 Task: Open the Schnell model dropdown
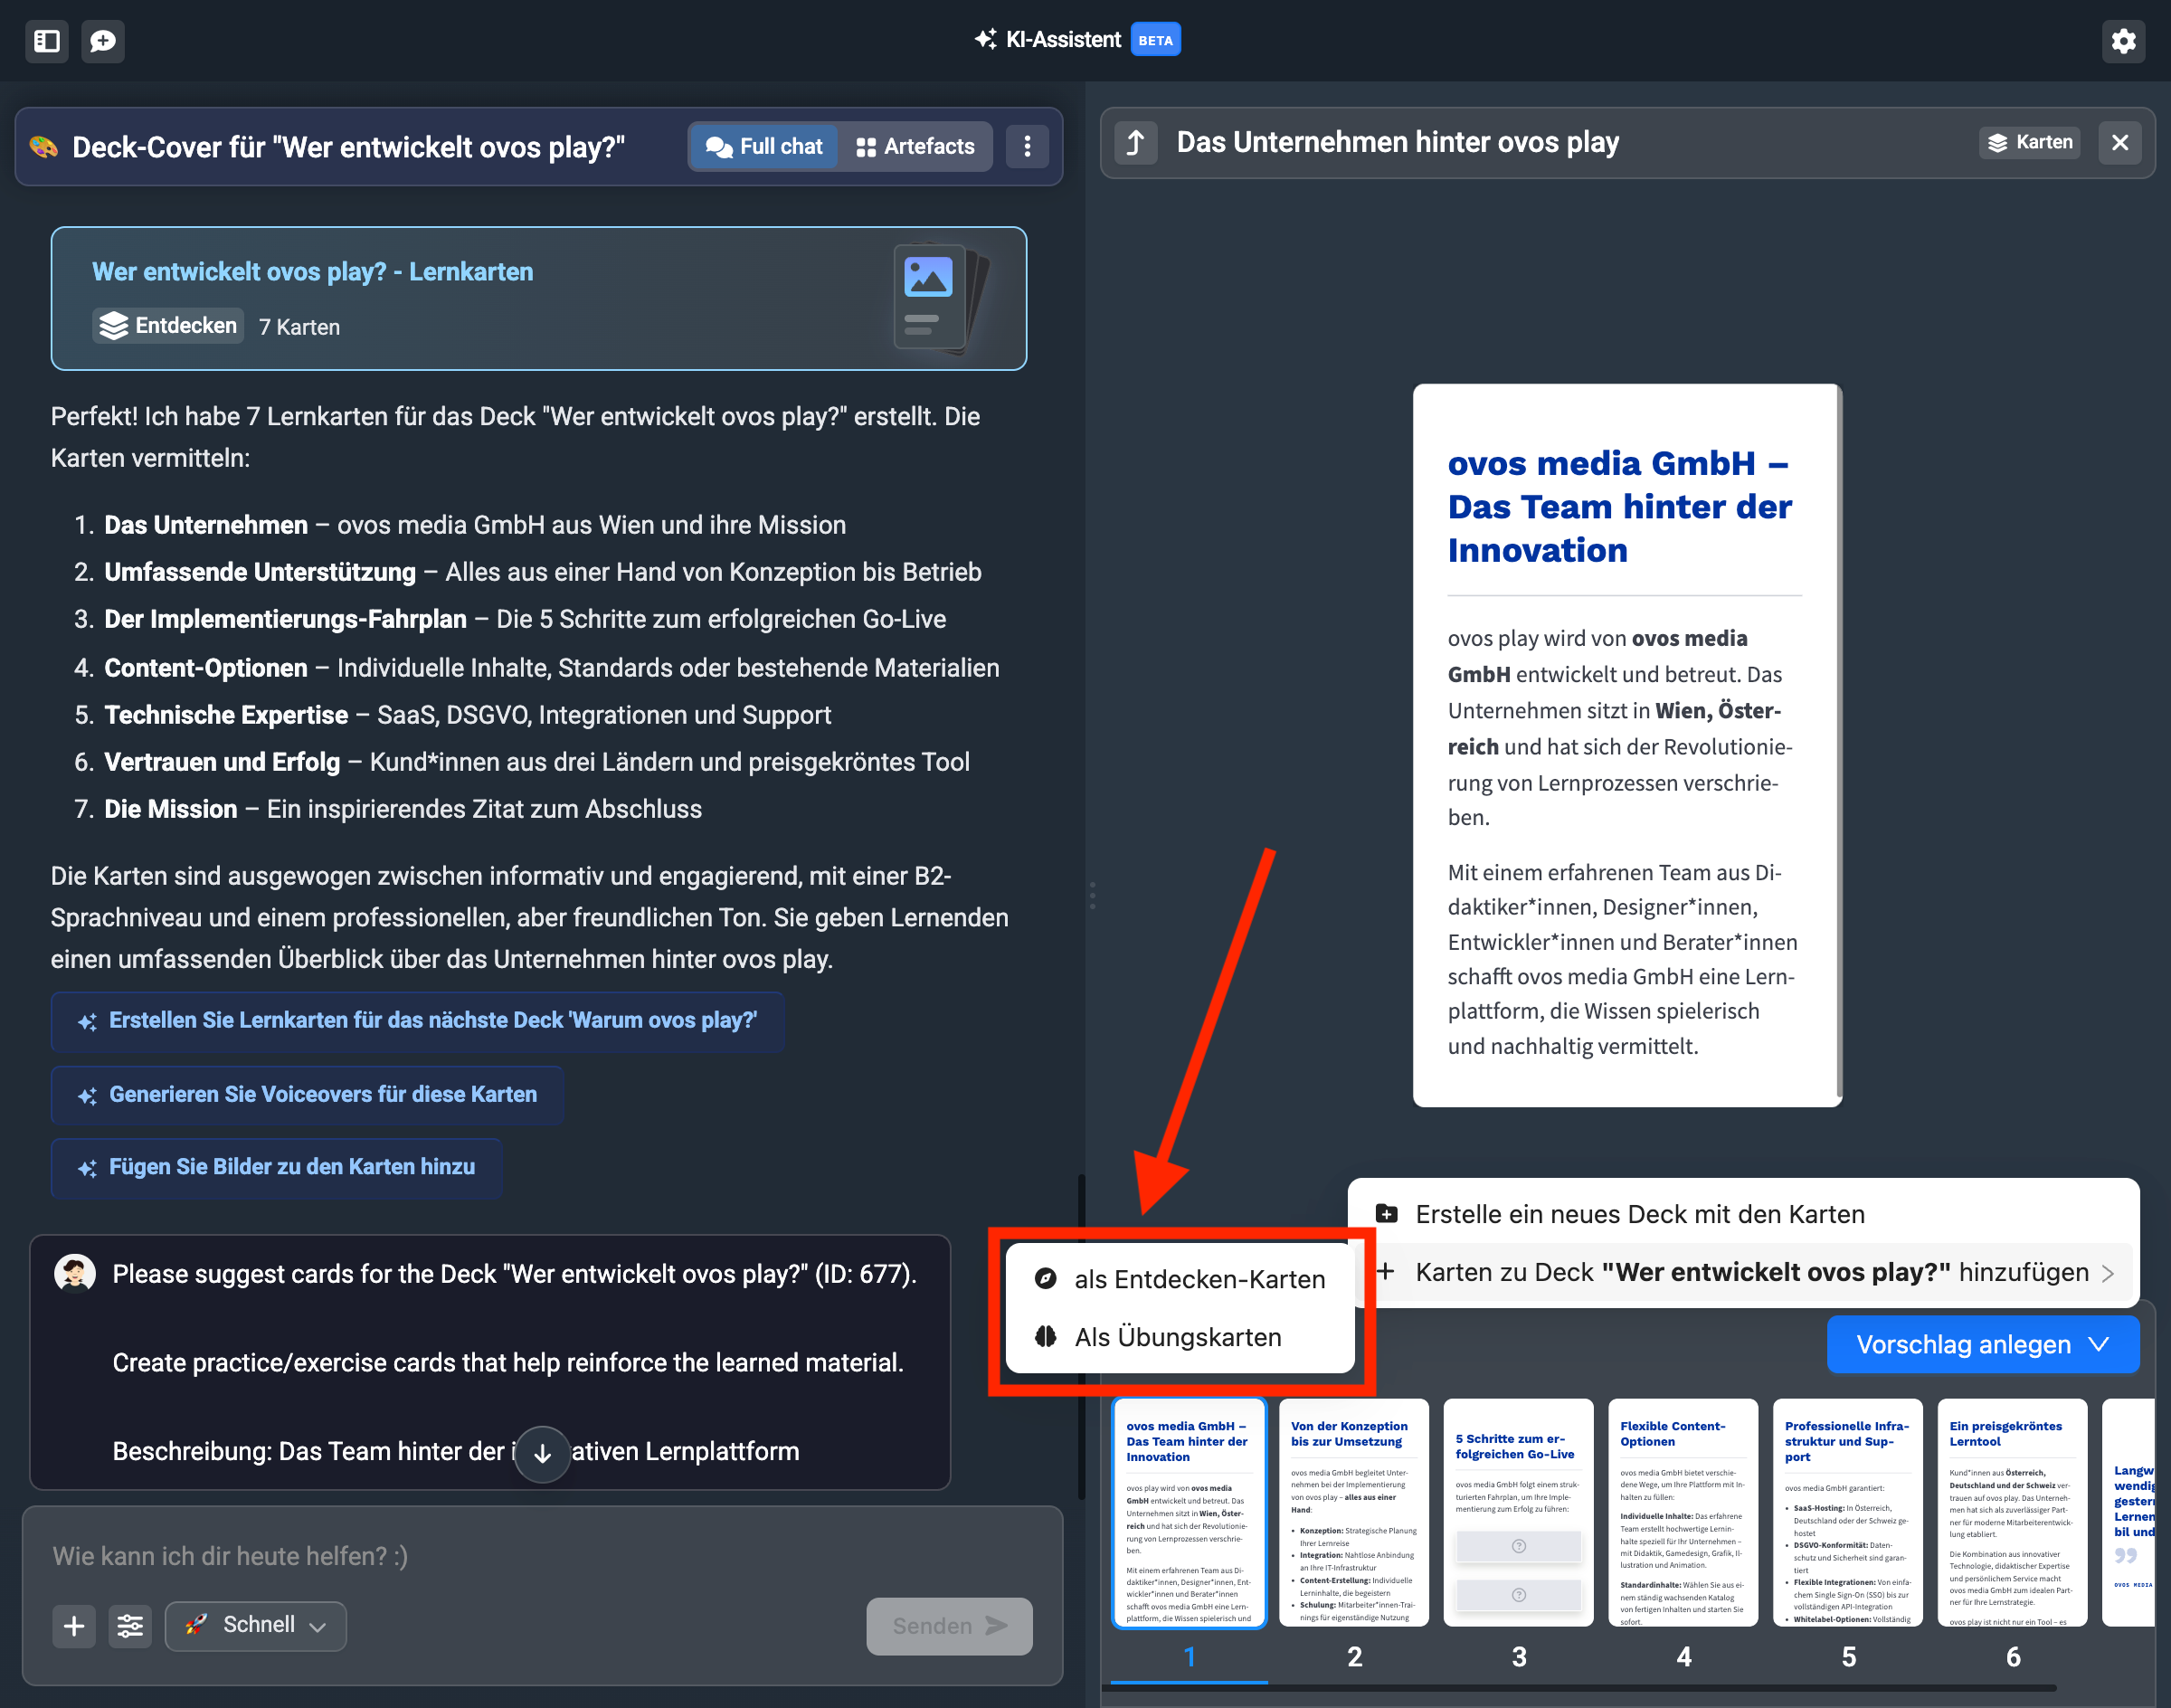pyautogui.click(x=256, y=1626)
